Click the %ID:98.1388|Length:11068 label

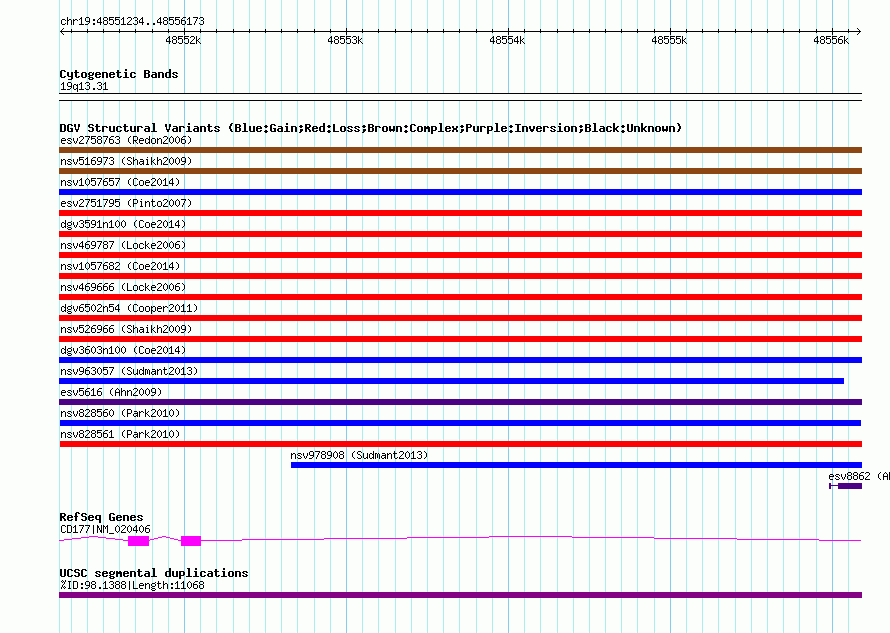point(132,585)
